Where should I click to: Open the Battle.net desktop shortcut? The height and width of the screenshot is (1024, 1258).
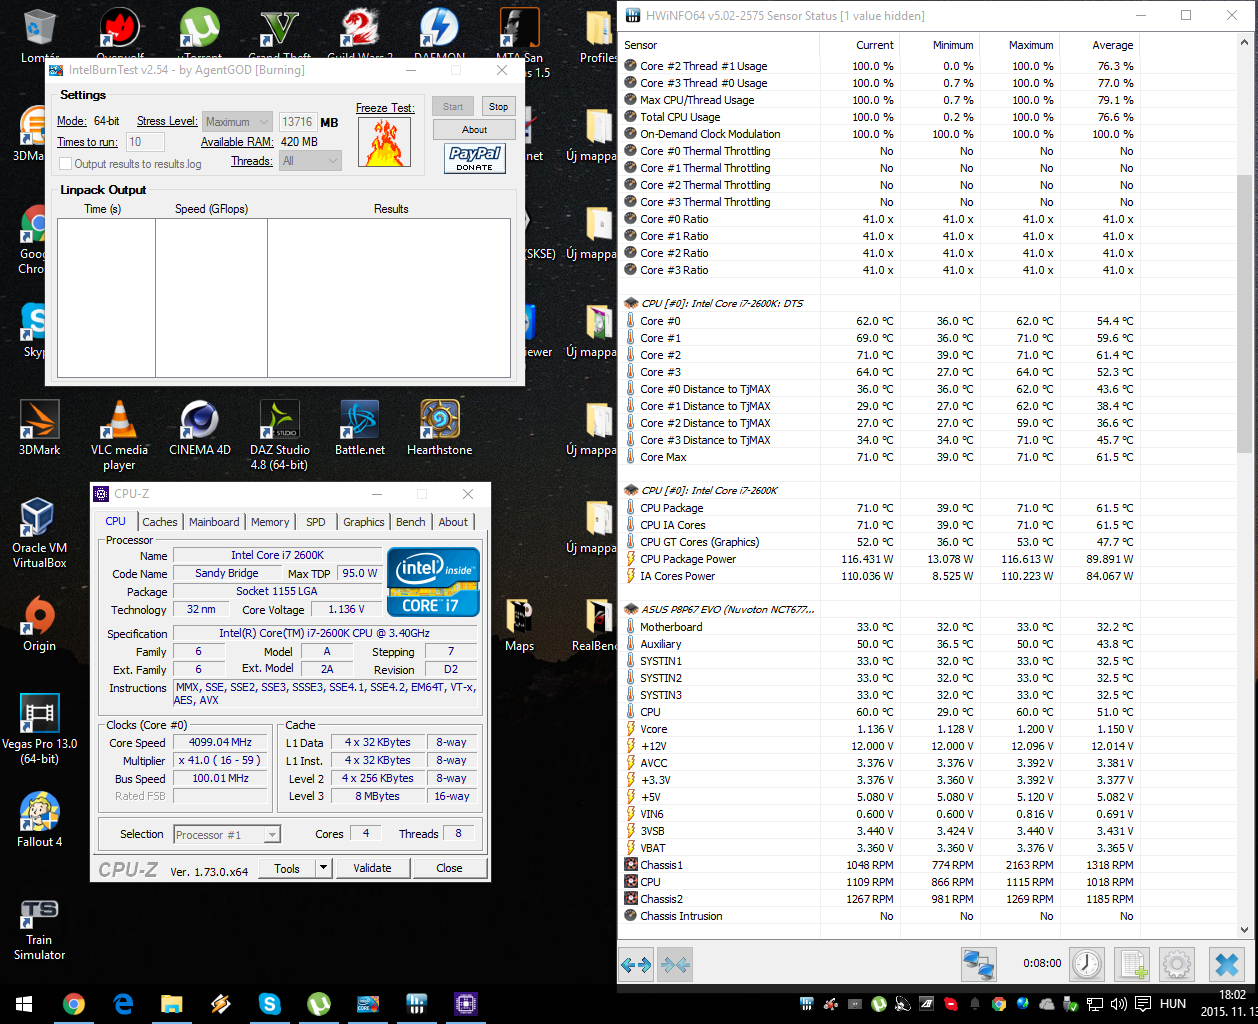359,428
